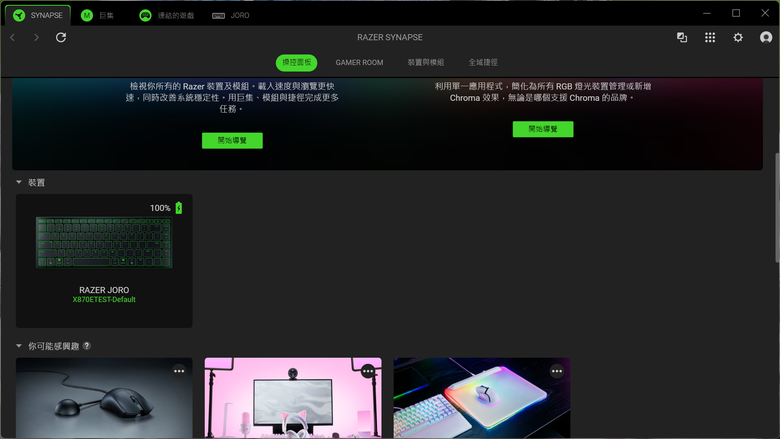Viewport: 780px width, 439px height.
Task: Select the GAMER ROOM tab
Action: coord(359,63)
